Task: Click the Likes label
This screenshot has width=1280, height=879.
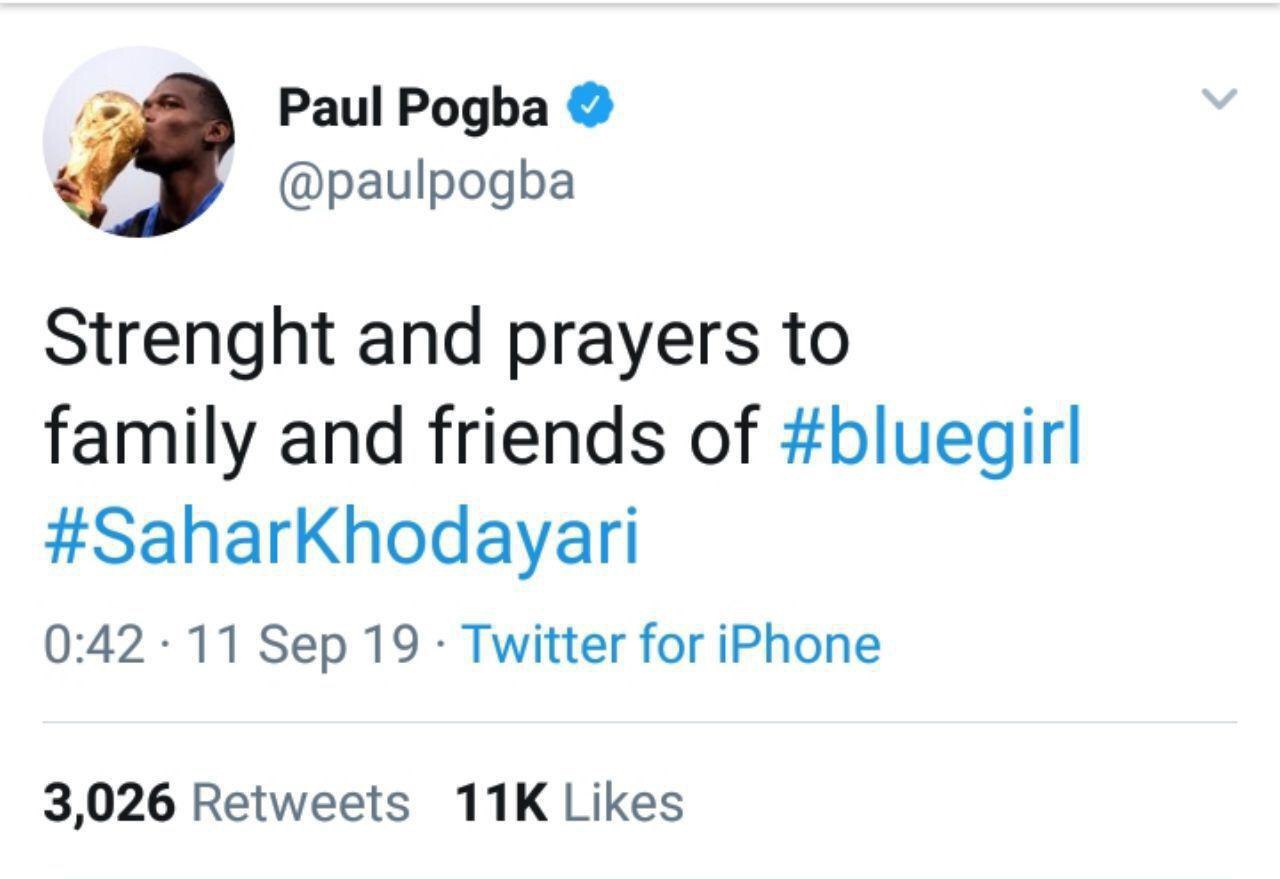Action: tap(623, 804)
